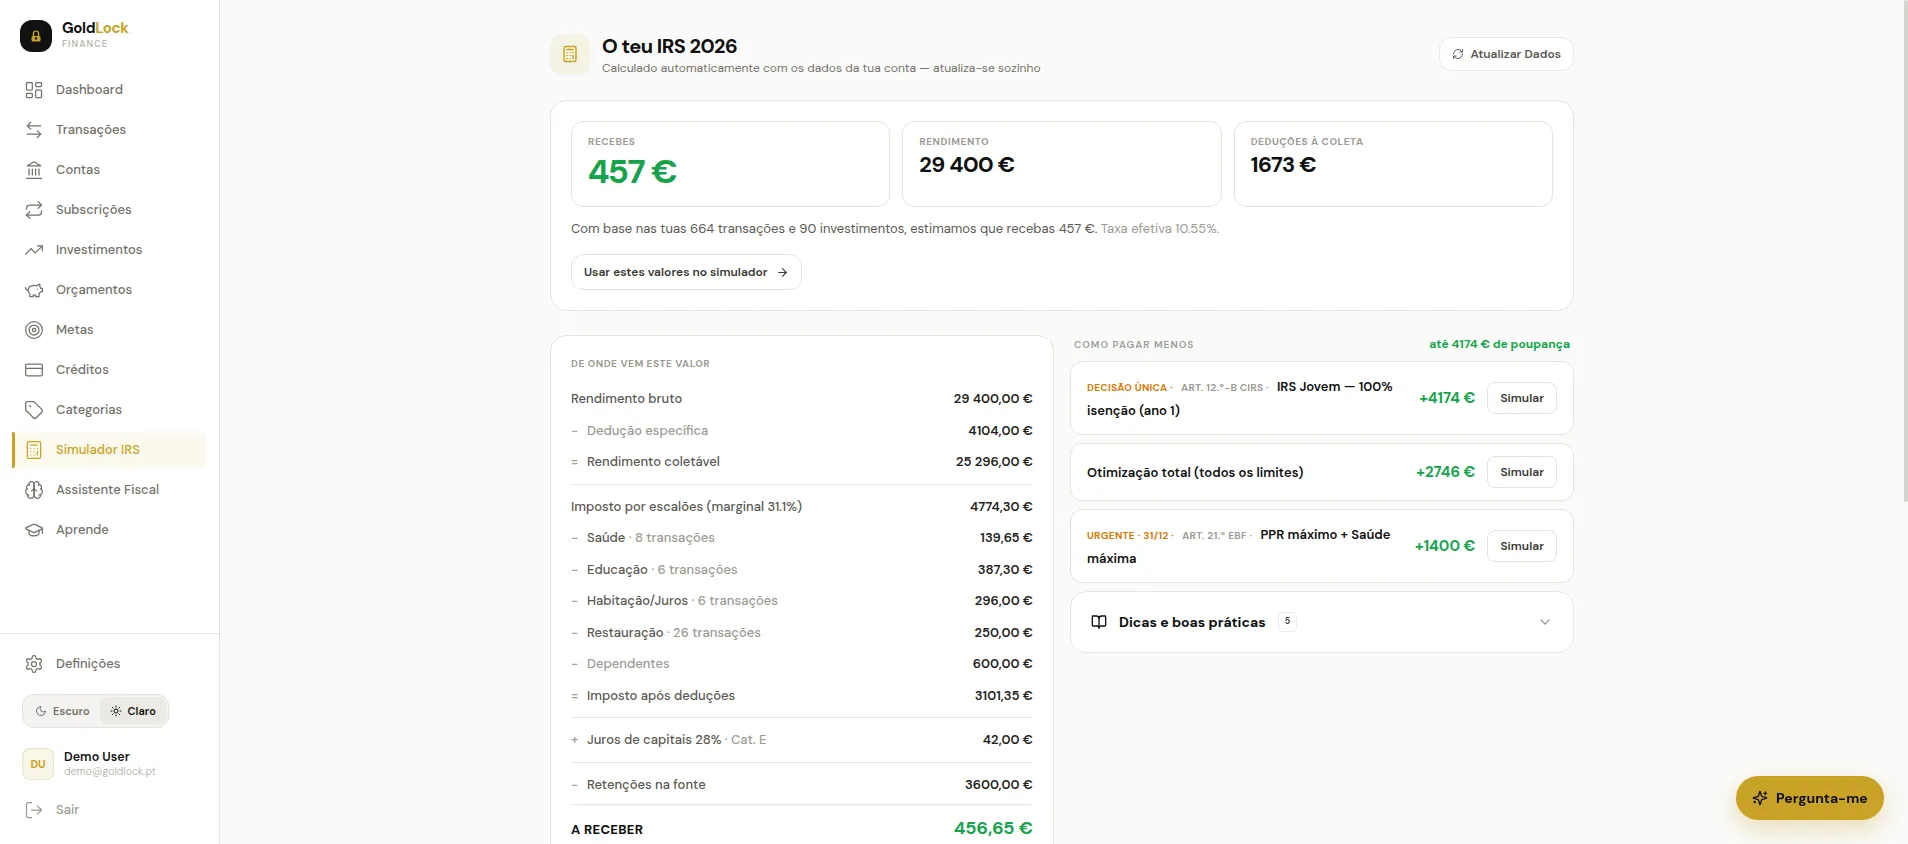Click the Aprende graduation cap icon
1908x844 pixels.
tap(34, 530)
